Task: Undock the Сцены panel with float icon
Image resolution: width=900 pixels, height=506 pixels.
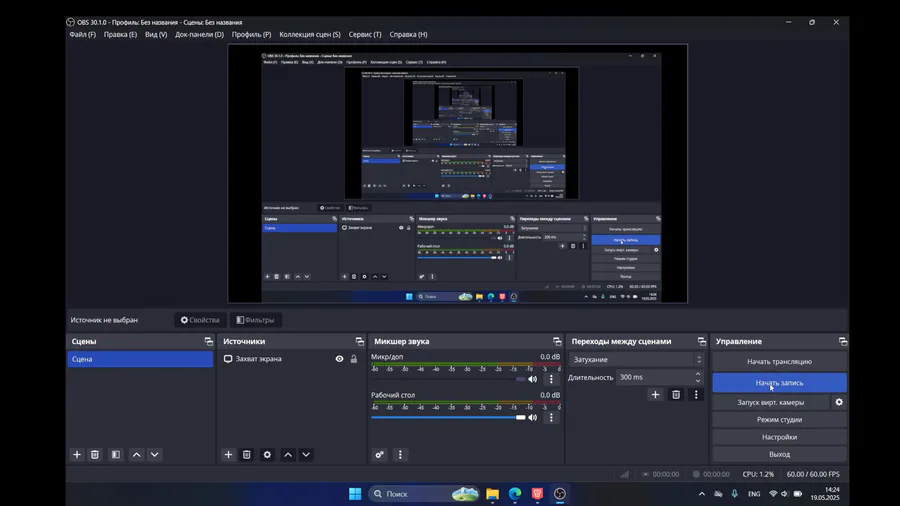Action: click(x=208, y=341)
